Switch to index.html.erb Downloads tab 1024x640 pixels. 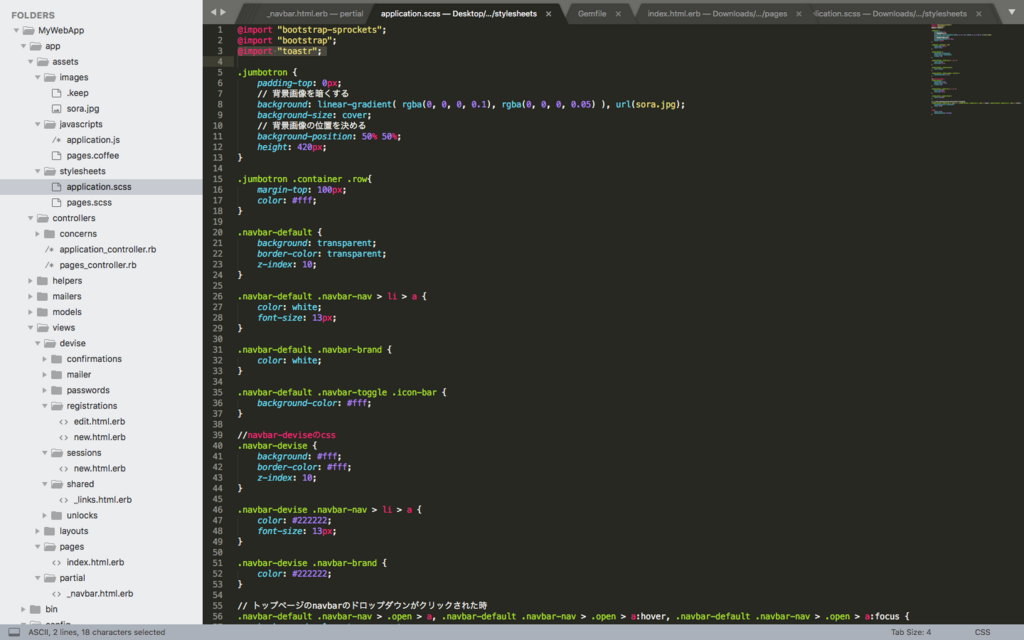pyautogui.click(x=717, y=14)
